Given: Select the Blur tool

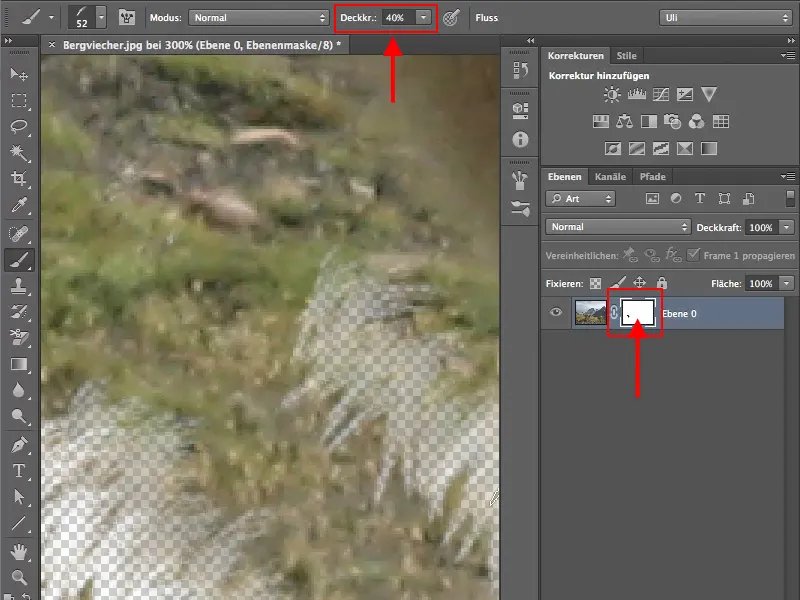Looking at the screenshot, I should point(19,390).
